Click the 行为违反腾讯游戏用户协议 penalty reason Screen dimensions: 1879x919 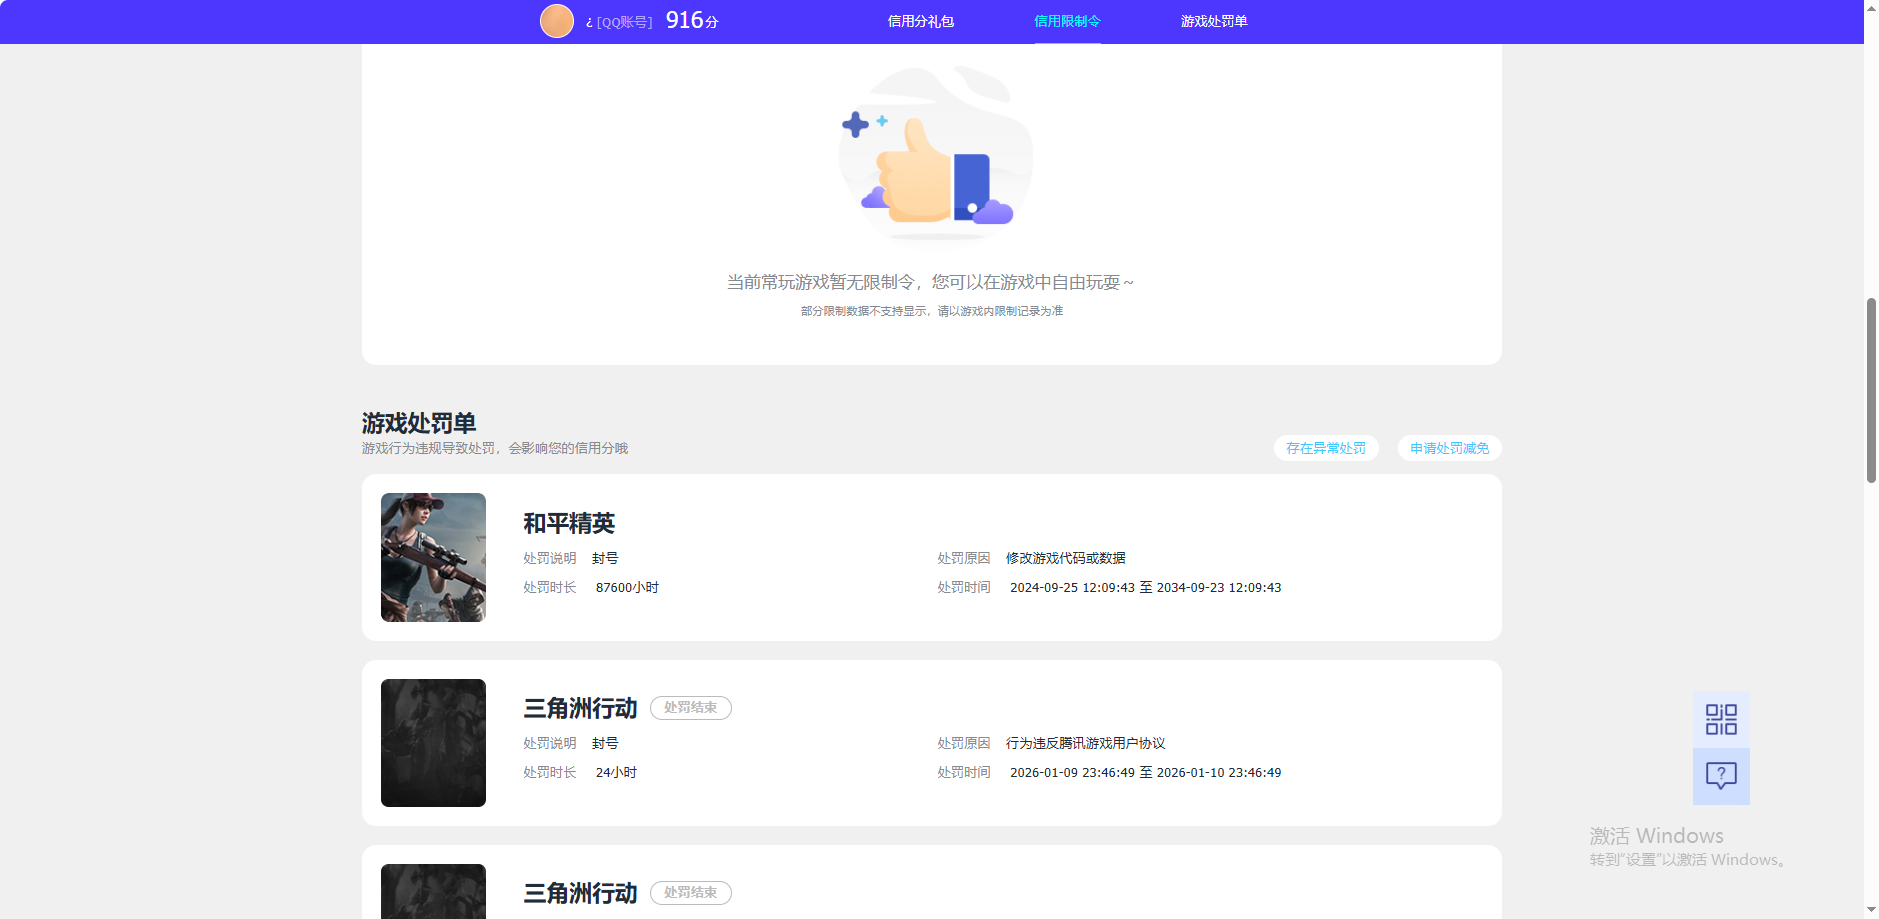pyautogui.click(x=1086, y=743)
